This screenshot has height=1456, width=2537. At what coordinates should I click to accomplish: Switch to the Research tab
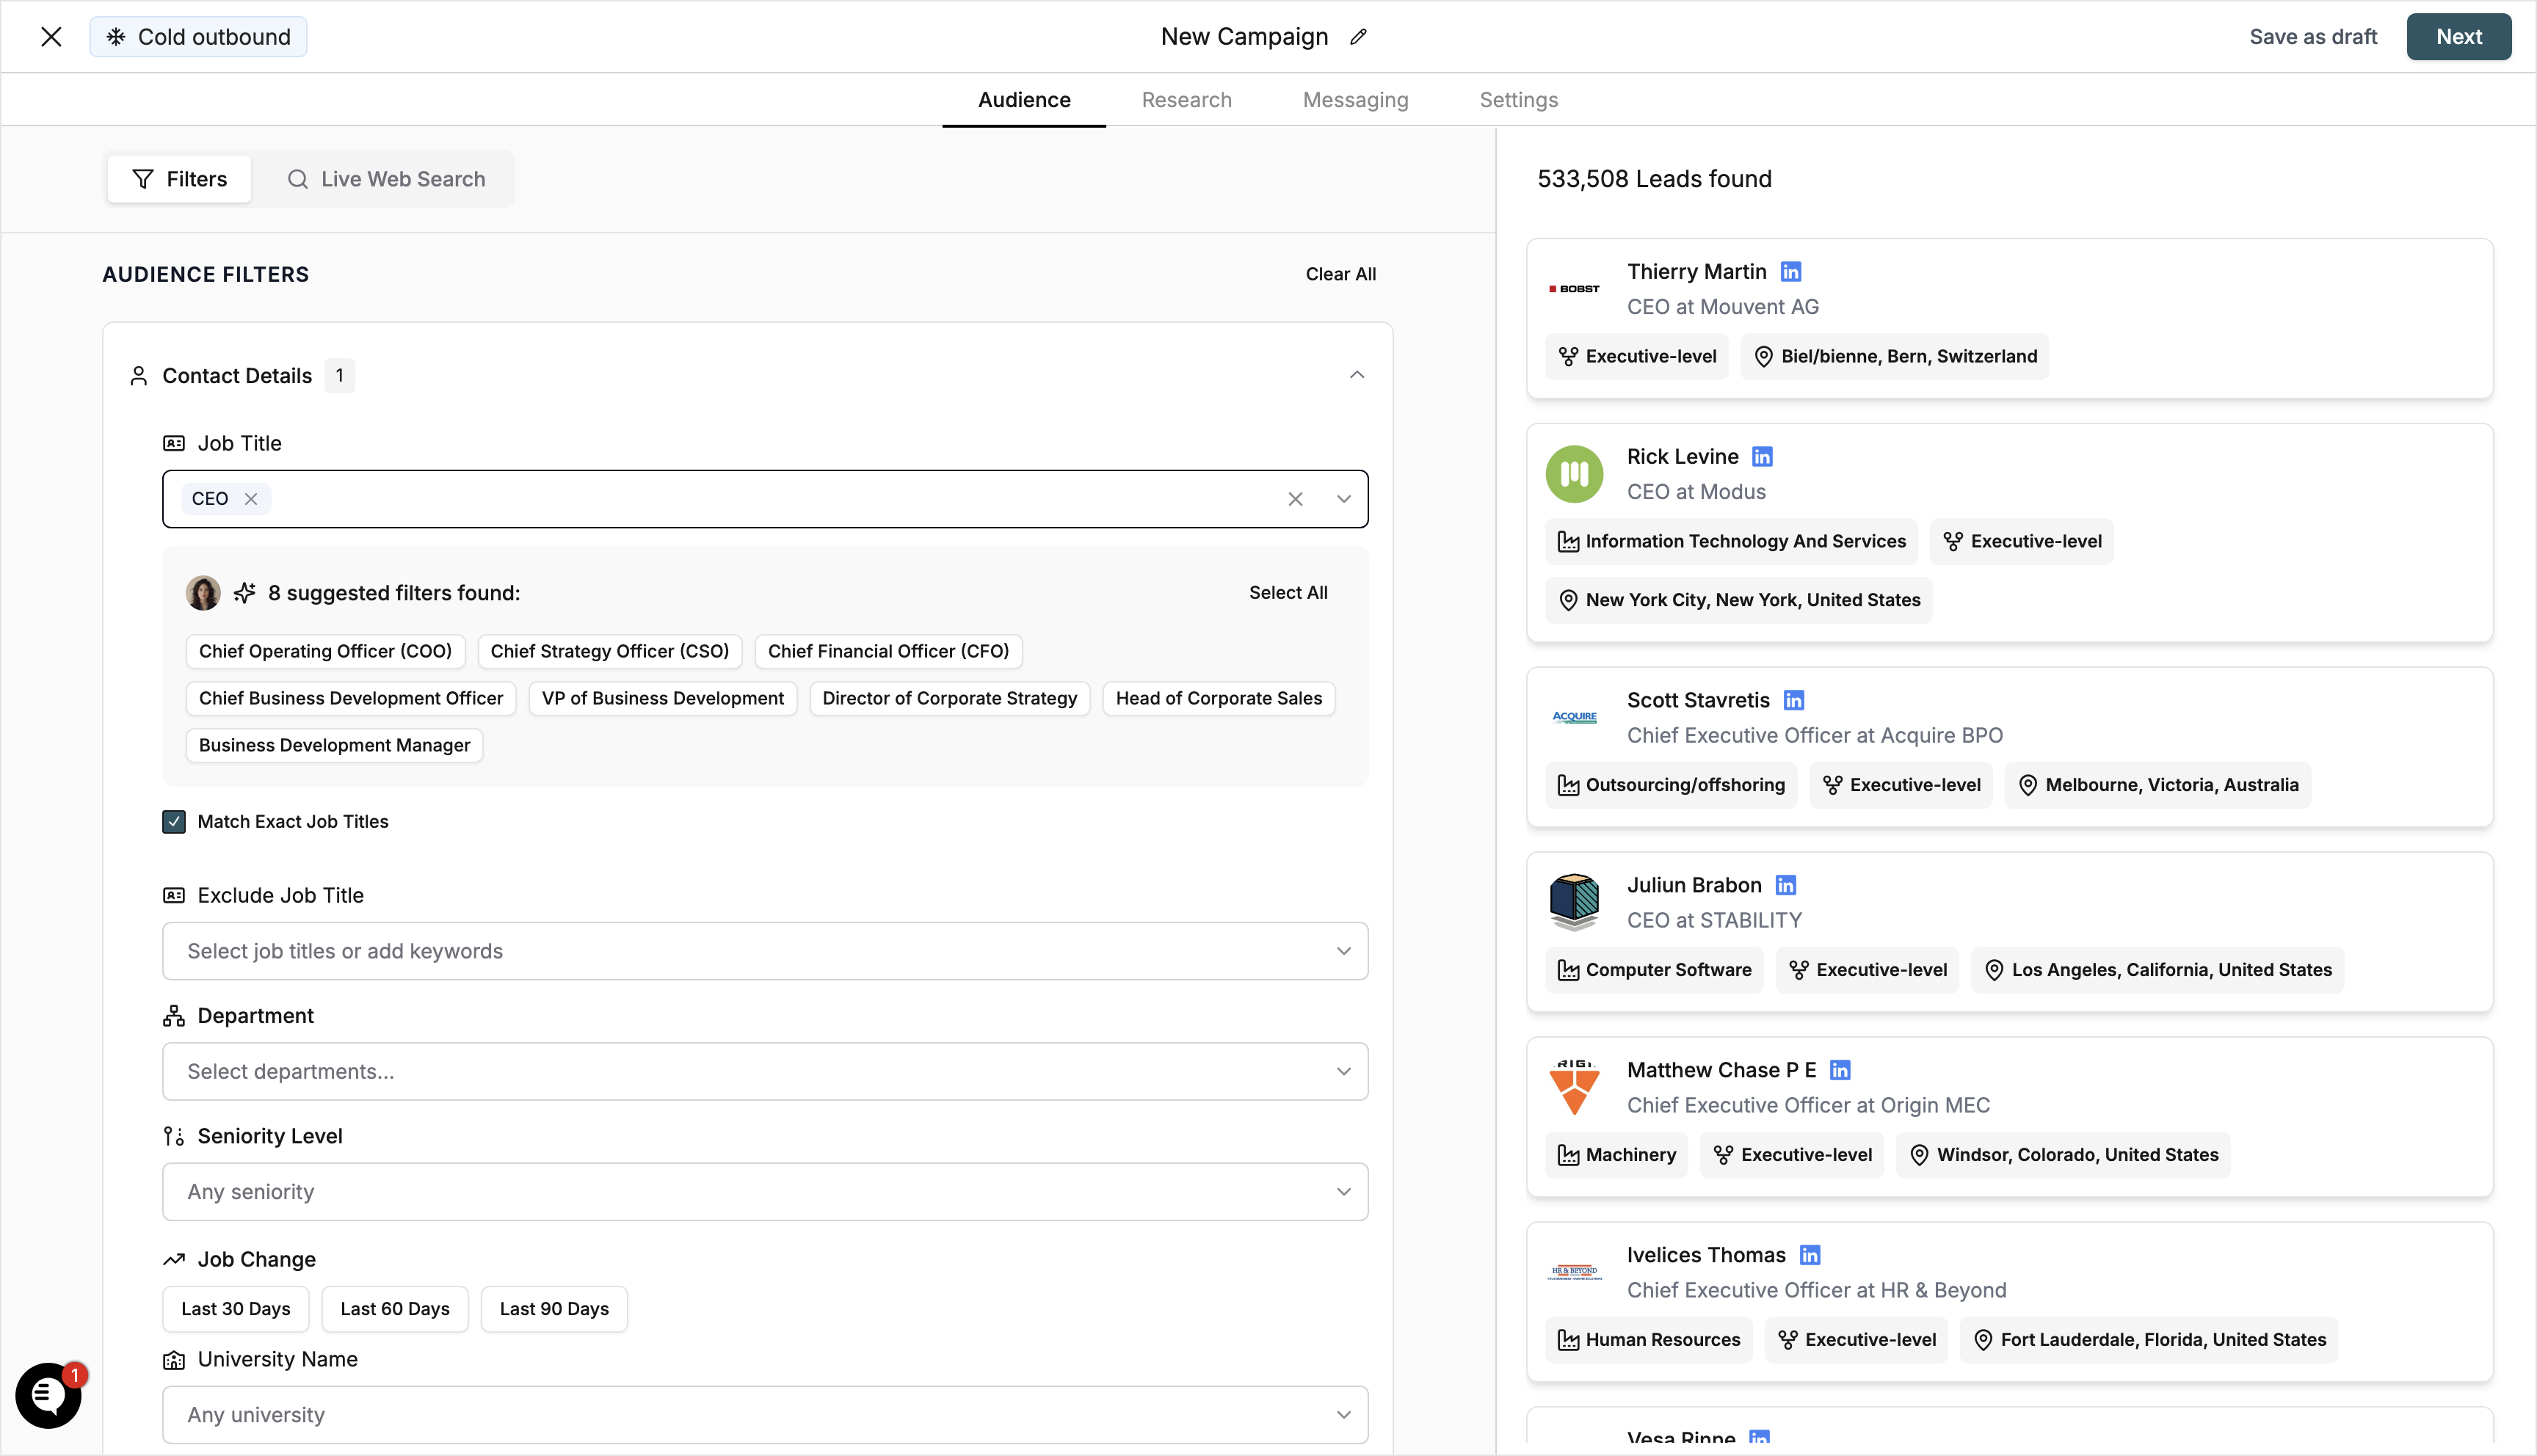[1186, 99]
